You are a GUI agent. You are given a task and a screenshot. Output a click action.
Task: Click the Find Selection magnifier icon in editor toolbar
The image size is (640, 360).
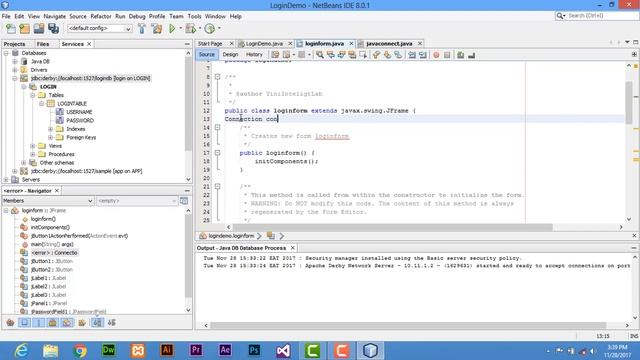click(320, 55)
